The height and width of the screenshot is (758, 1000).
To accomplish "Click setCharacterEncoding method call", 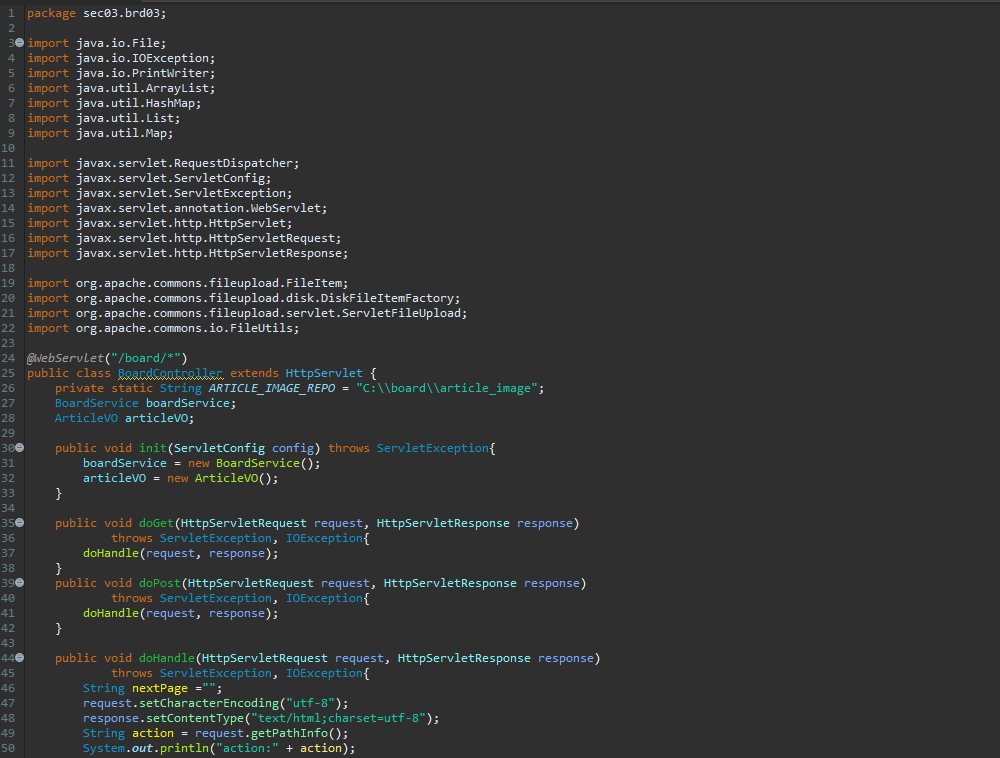I will (x=209, y=703).
